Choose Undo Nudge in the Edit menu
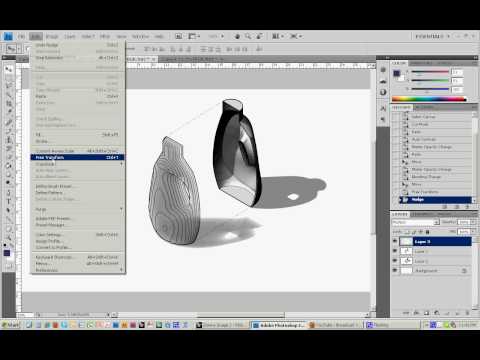Image resolution: width=480 pixels, height=360 pixels. click(x=78, y=45)
